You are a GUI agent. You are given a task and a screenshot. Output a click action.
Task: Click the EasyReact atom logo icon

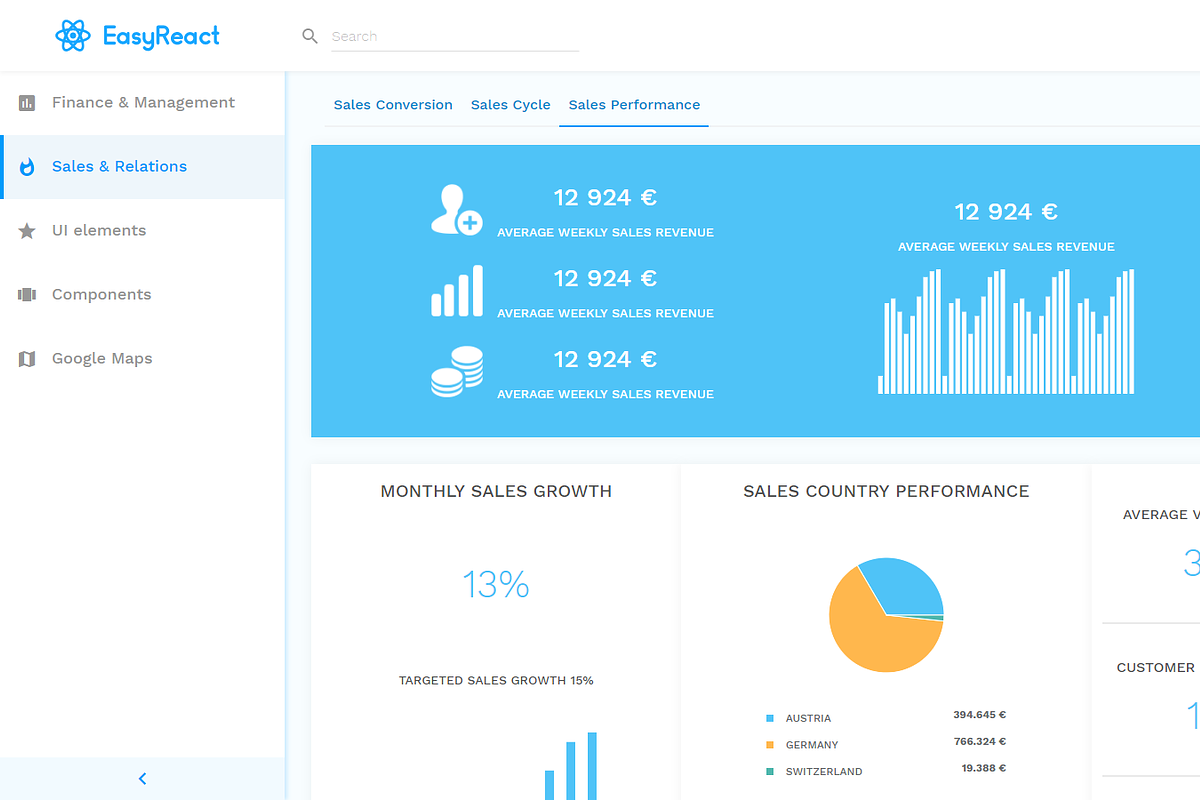pos(74,36)
